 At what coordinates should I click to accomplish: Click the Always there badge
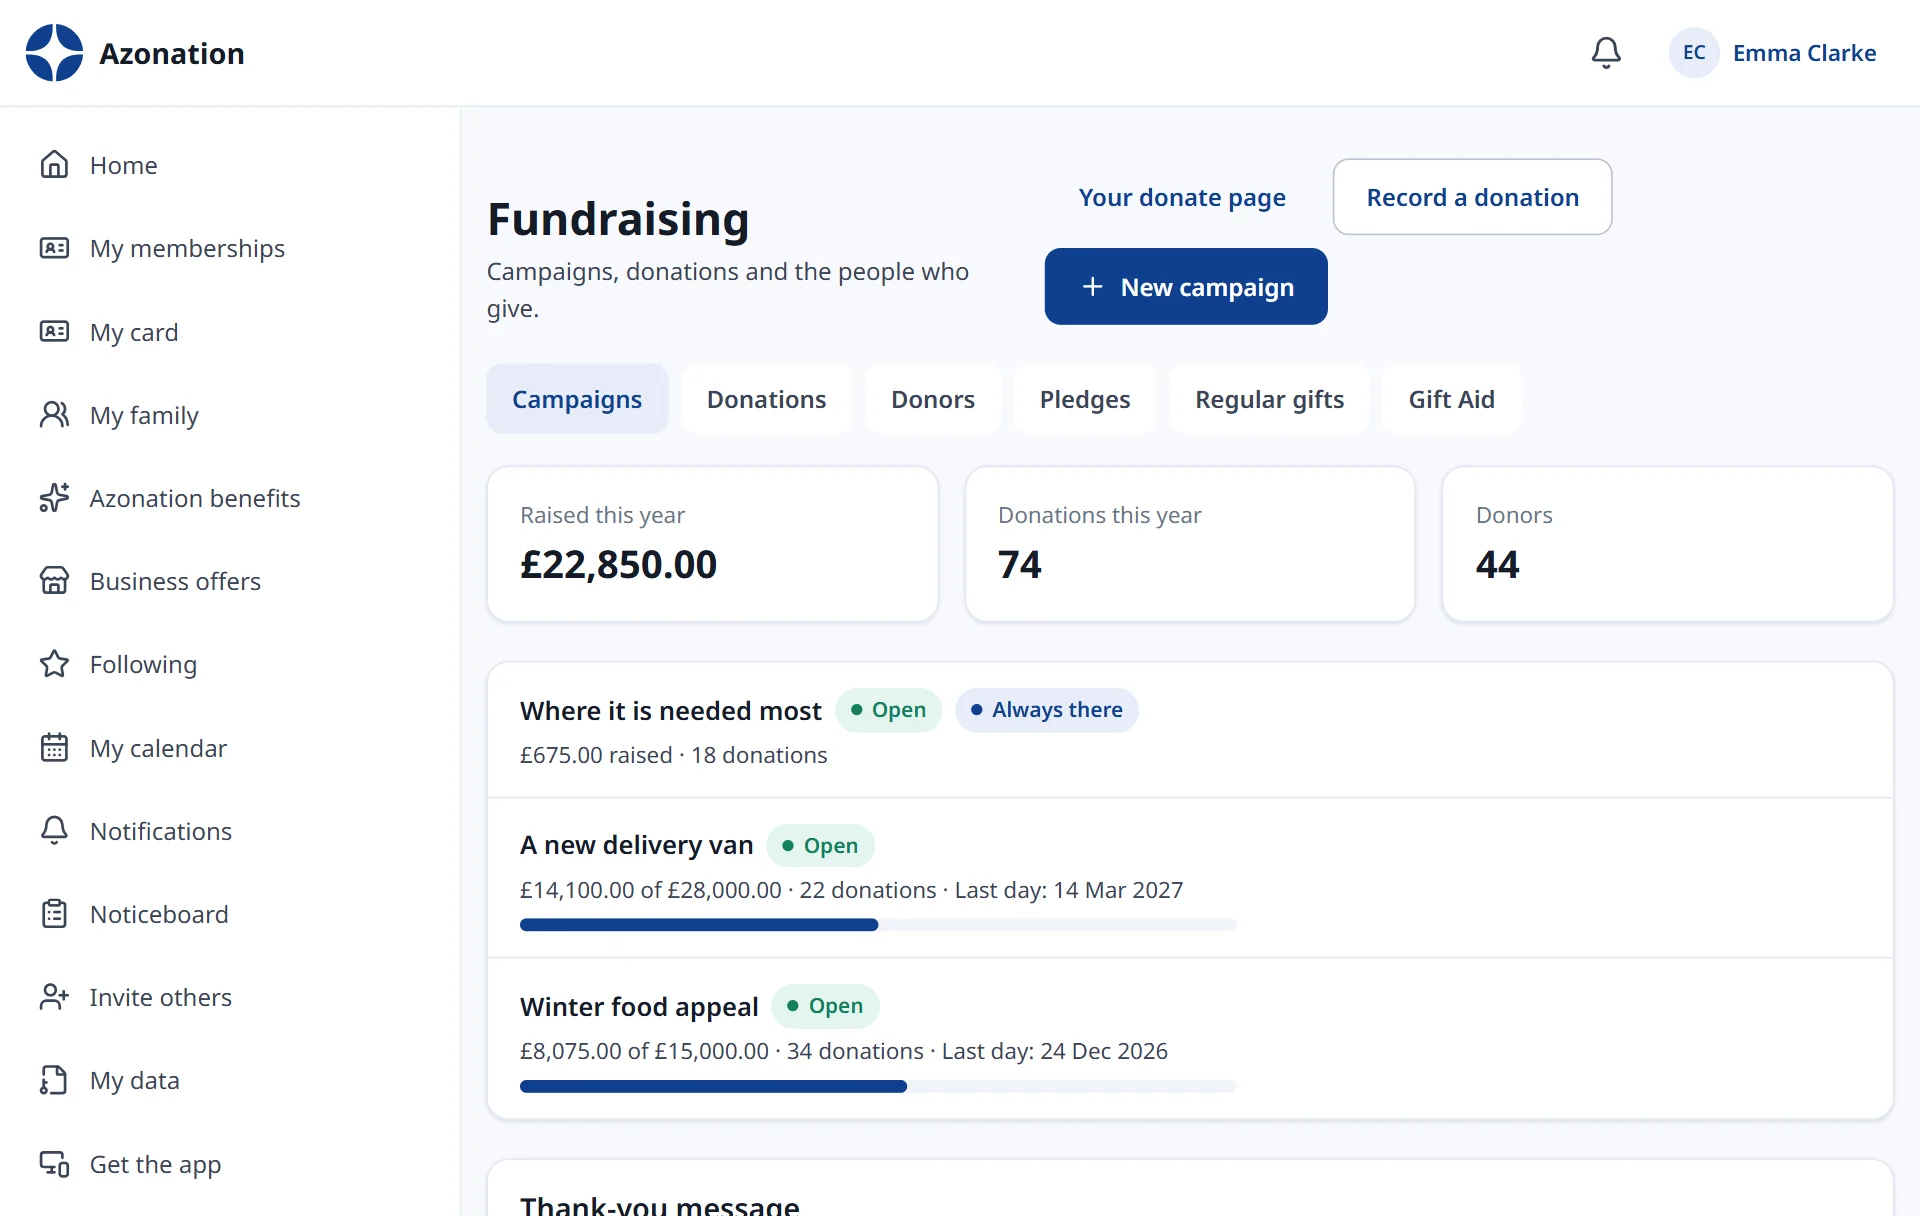point(1047,710)
